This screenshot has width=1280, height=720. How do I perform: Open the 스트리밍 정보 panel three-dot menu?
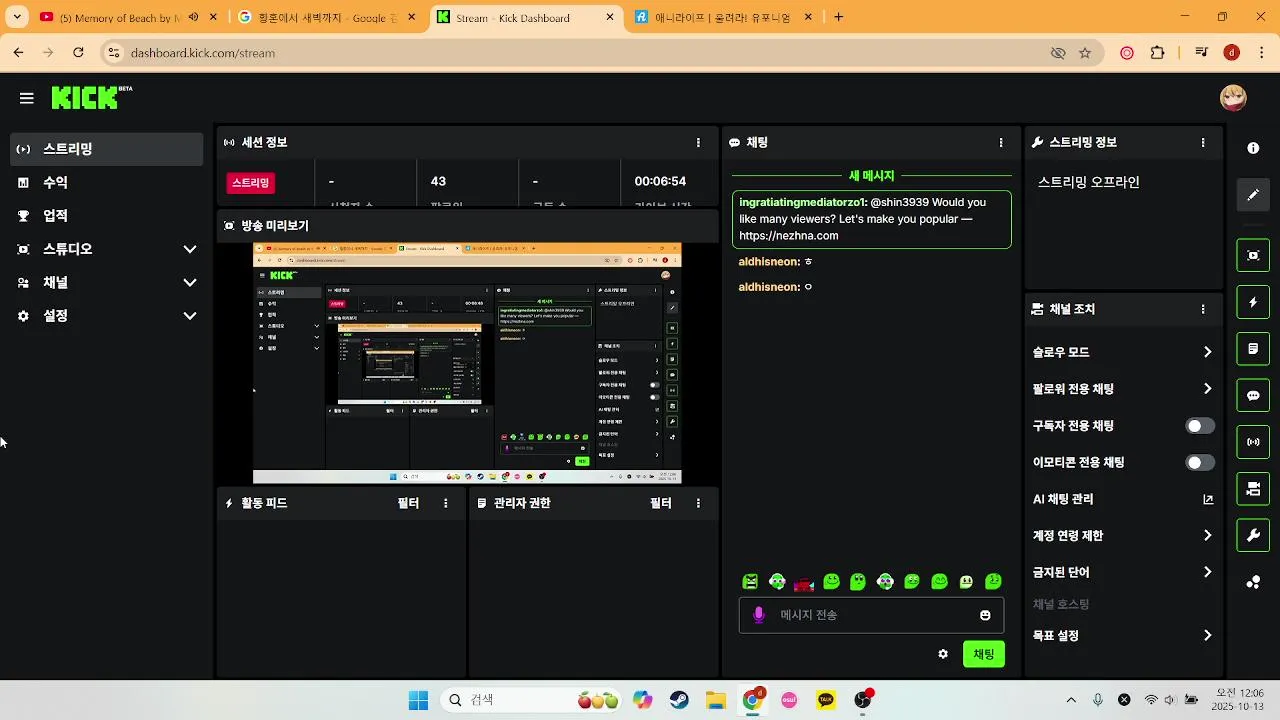tap(1203, 143)
